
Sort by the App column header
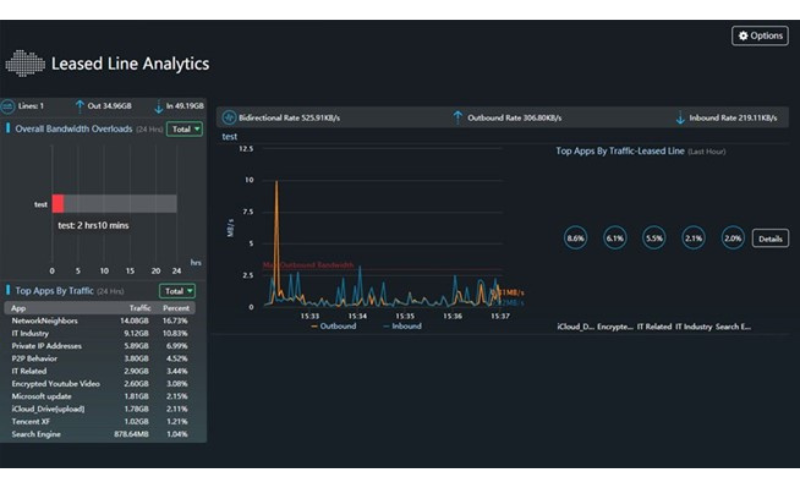[x=18, y=308]
